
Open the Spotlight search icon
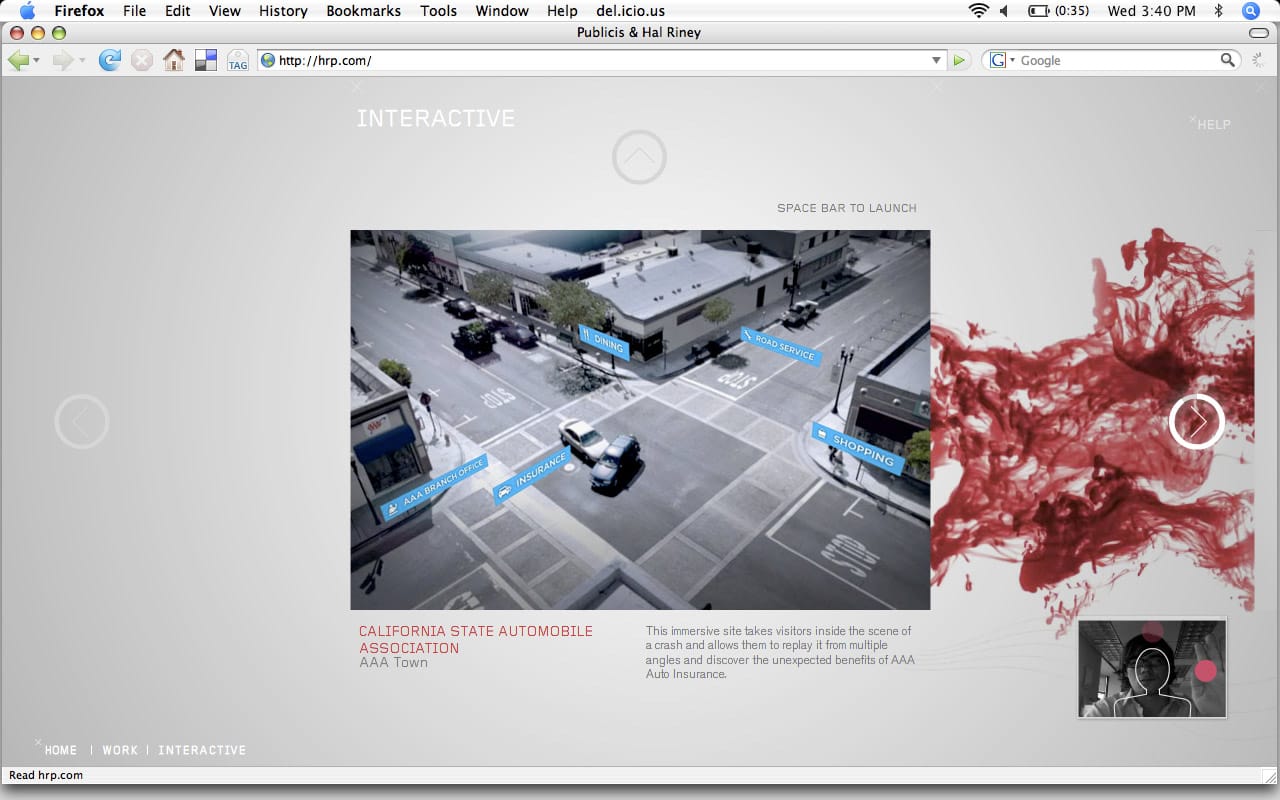[x=1251, y=11]
